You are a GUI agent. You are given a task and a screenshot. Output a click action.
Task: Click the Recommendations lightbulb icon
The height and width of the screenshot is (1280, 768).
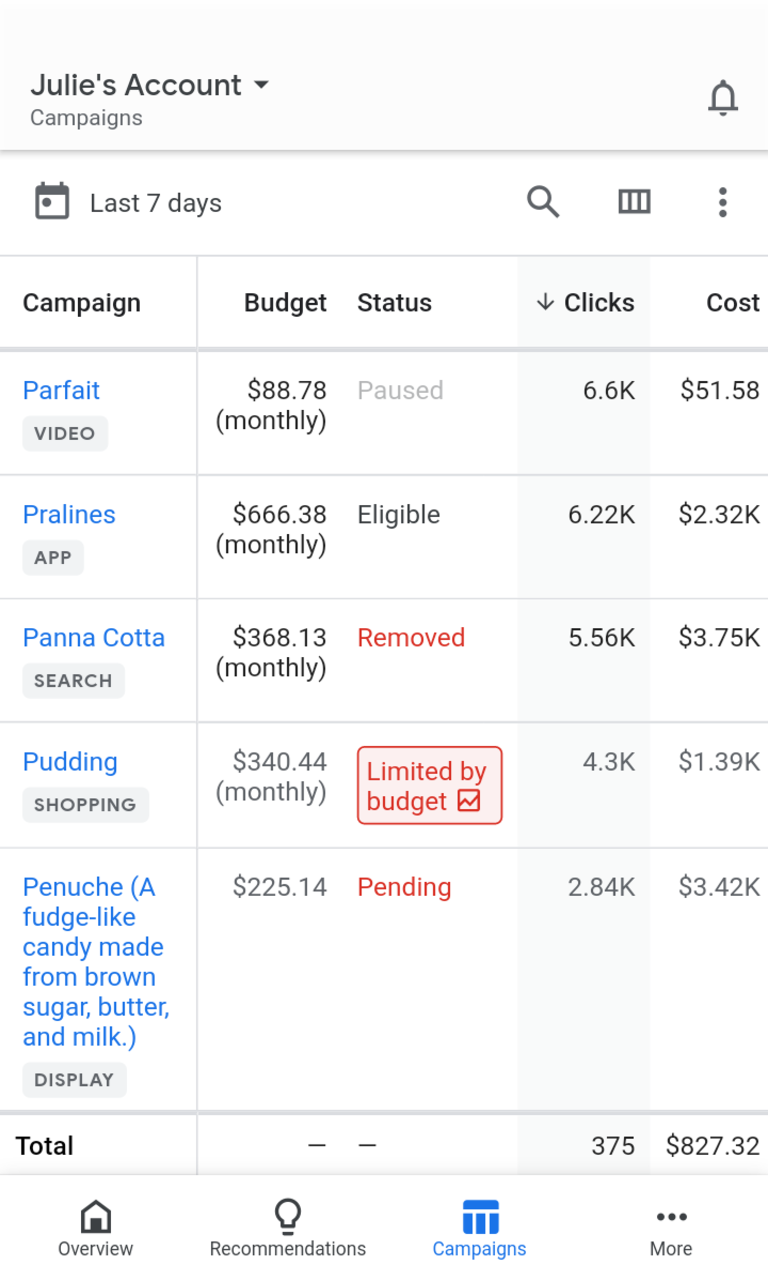287,1216
